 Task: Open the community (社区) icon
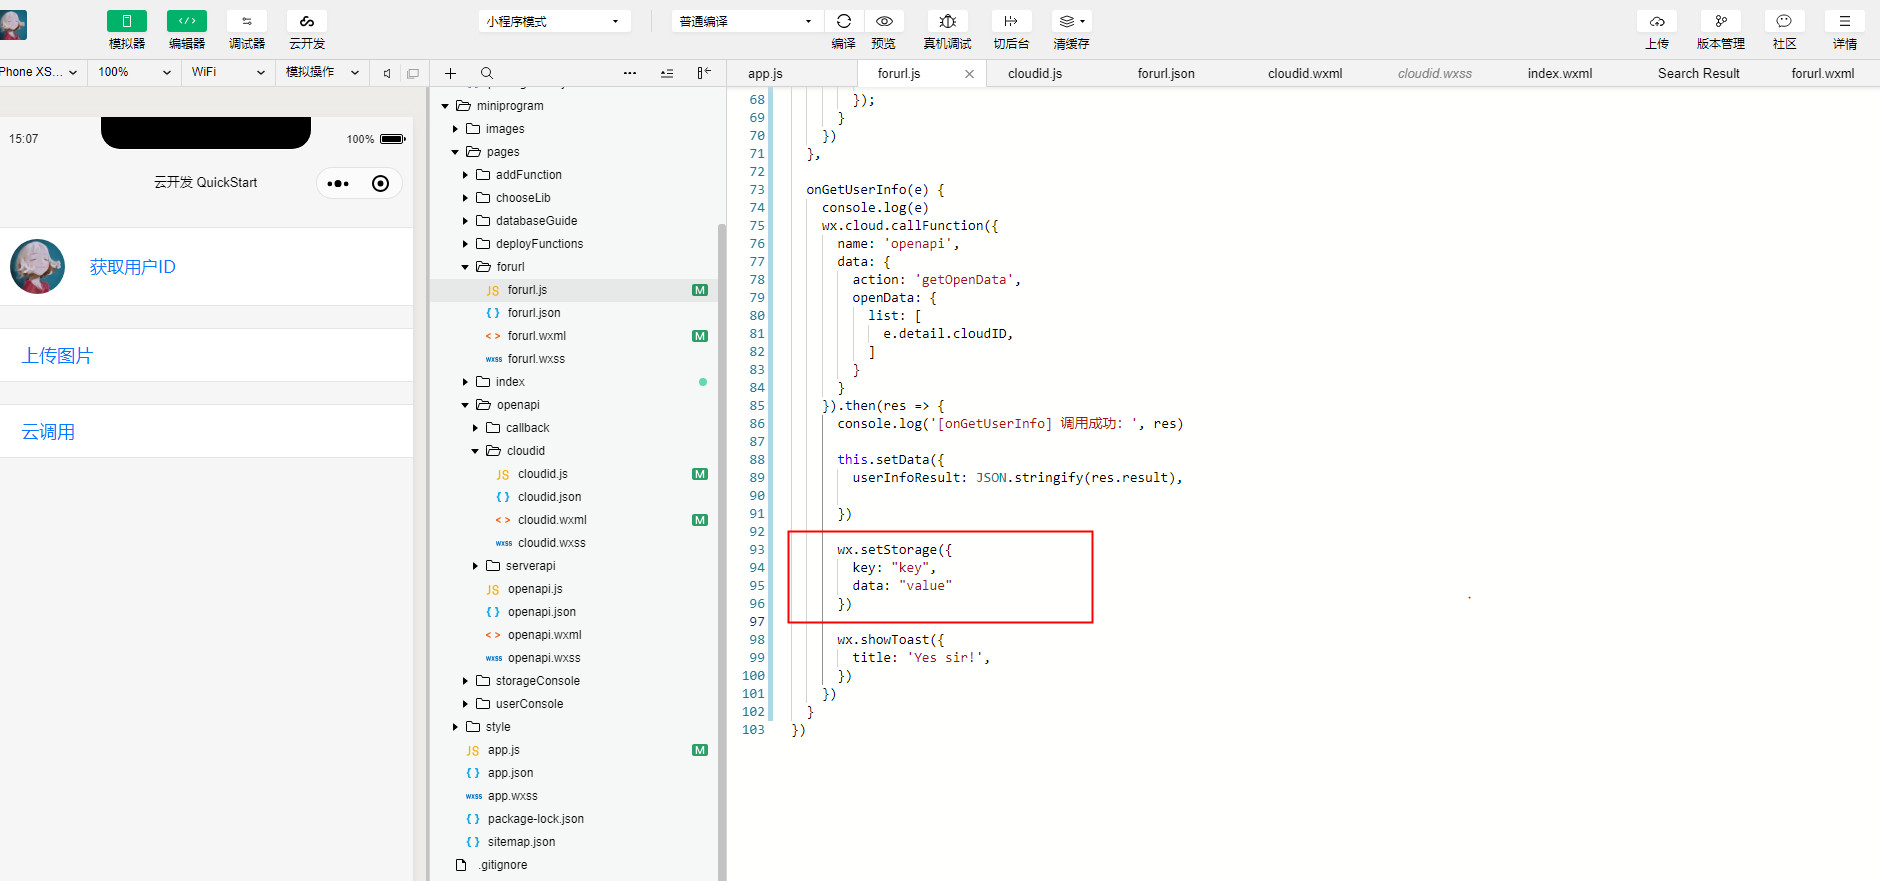(1784, 21)
